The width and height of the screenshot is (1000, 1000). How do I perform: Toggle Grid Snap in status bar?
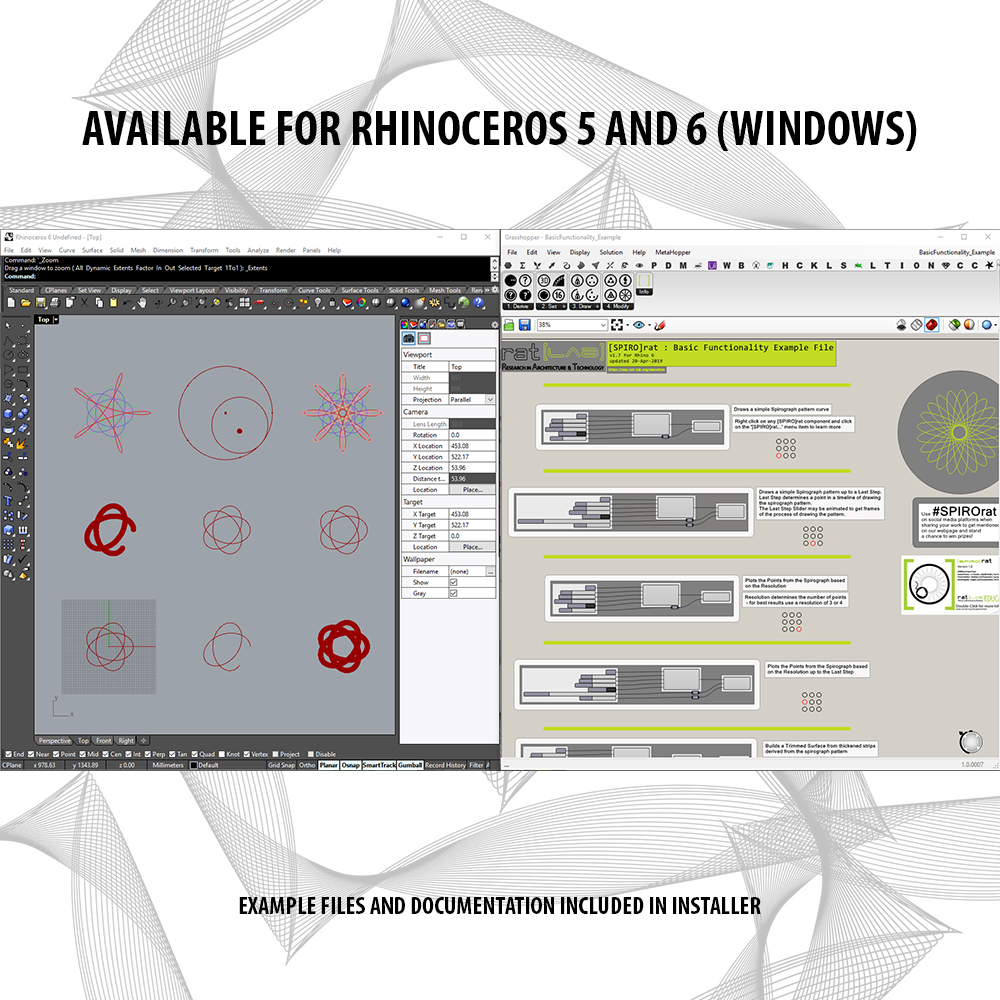pyautogui.click(x=281, y=765)
